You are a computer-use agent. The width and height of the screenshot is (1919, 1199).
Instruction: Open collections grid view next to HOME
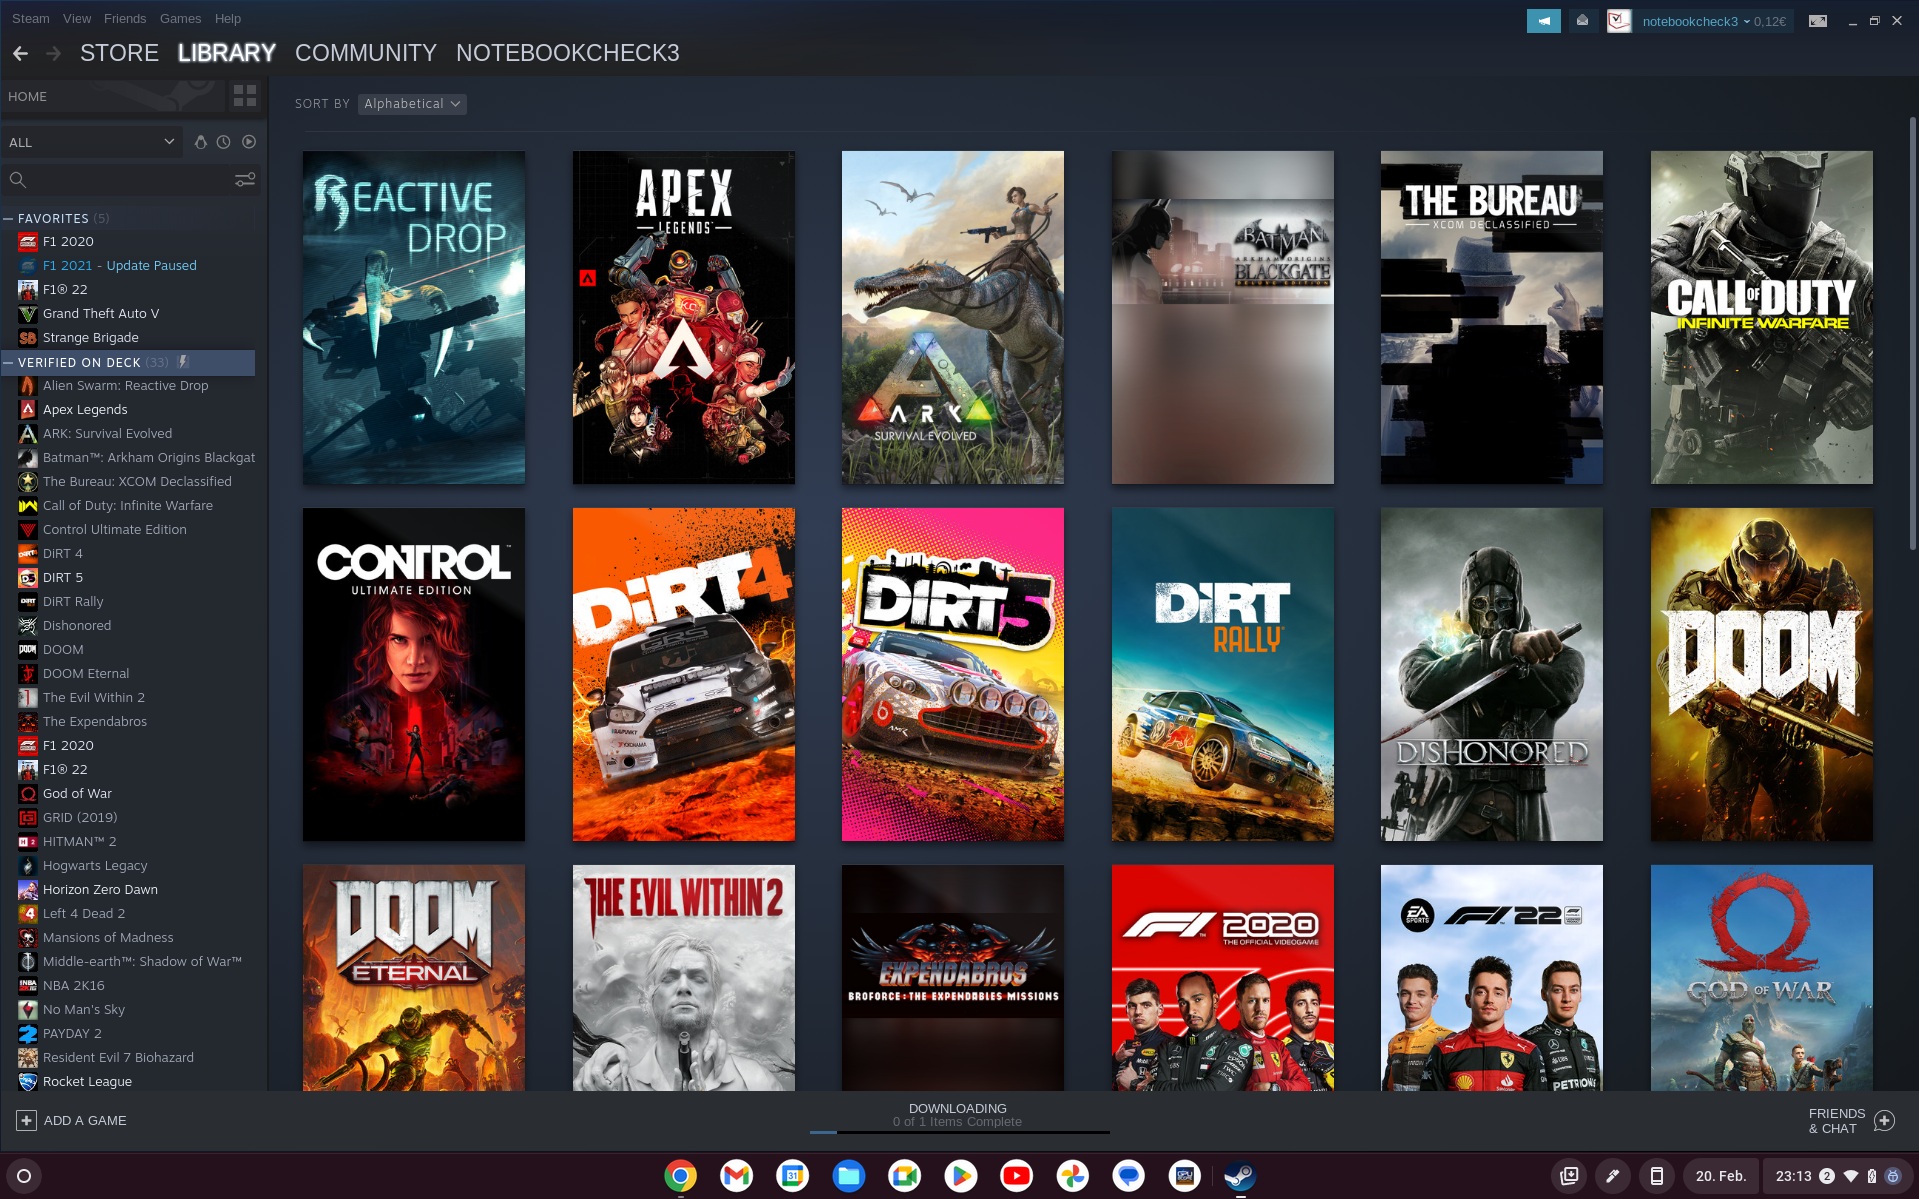pyautogui.click(x=245, y=96)
